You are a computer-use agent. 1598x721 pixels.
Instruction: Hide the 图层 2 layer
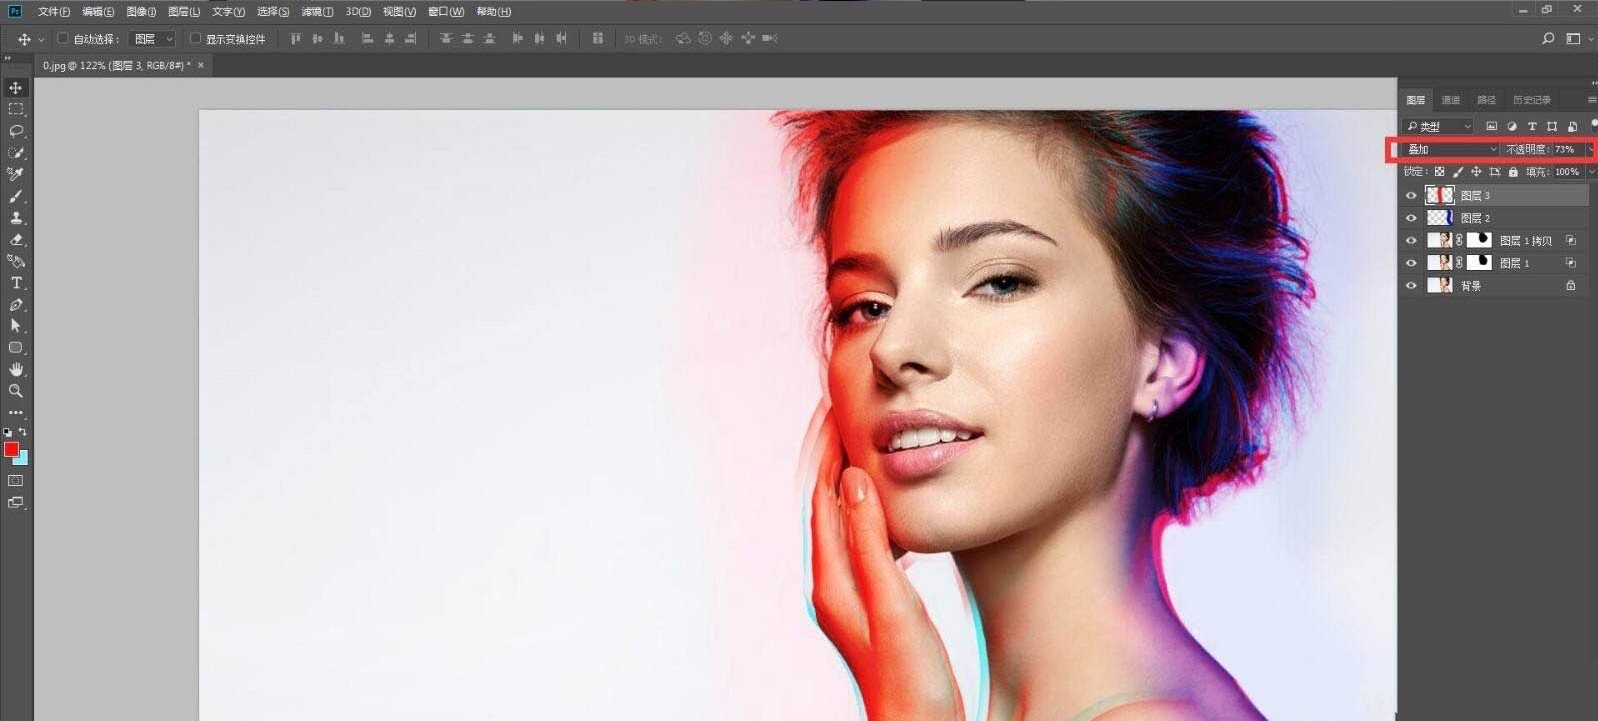pyautogui.click(x=1411, y=218)
